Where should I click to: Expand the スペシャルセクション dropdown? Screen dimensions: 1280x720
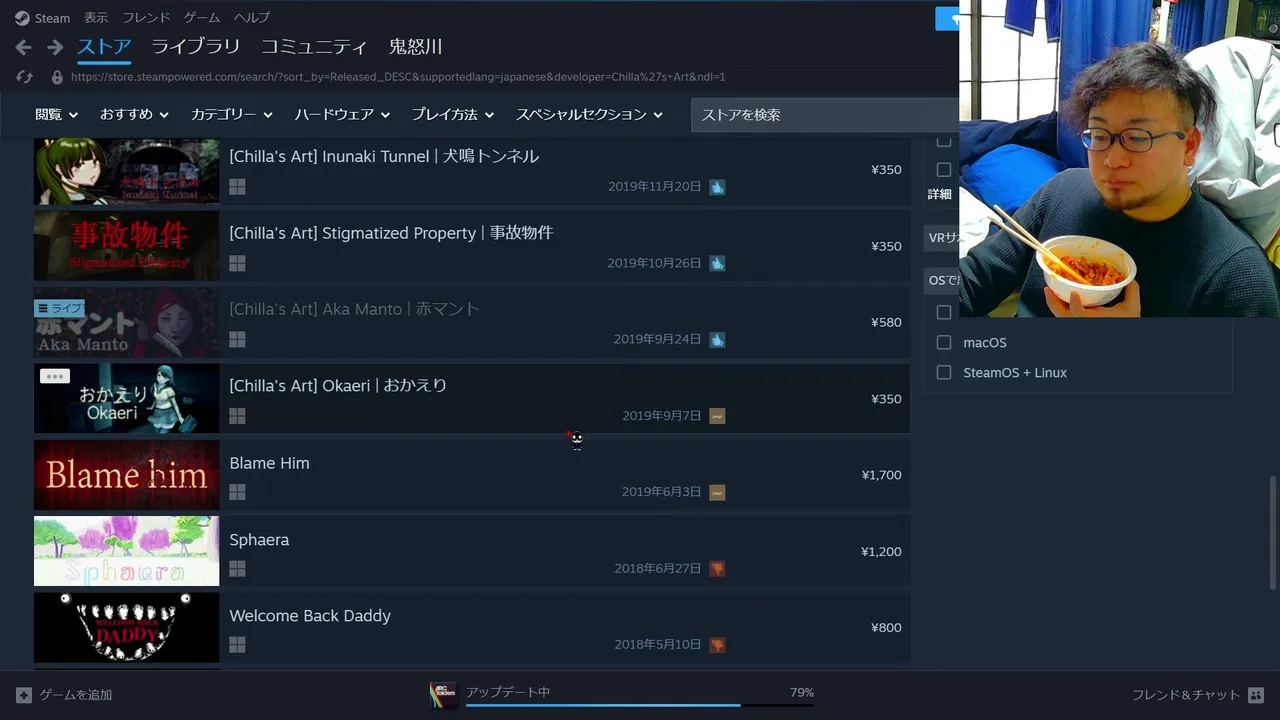[x=590, y=115]
